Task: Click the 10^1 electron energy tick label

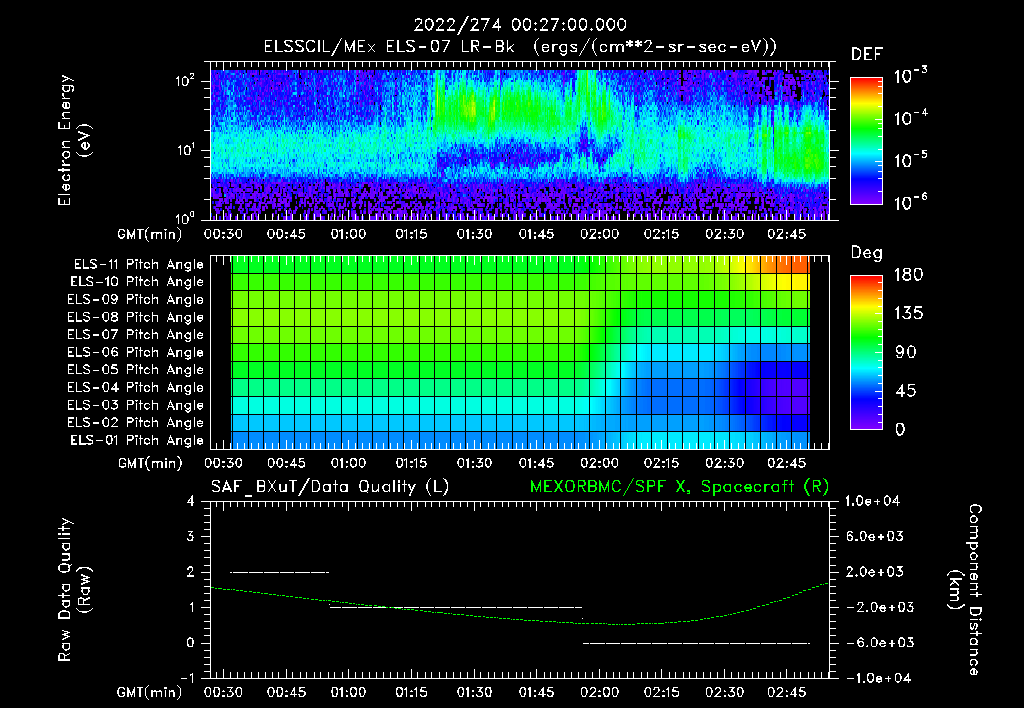Action: [x=185, y=150]
